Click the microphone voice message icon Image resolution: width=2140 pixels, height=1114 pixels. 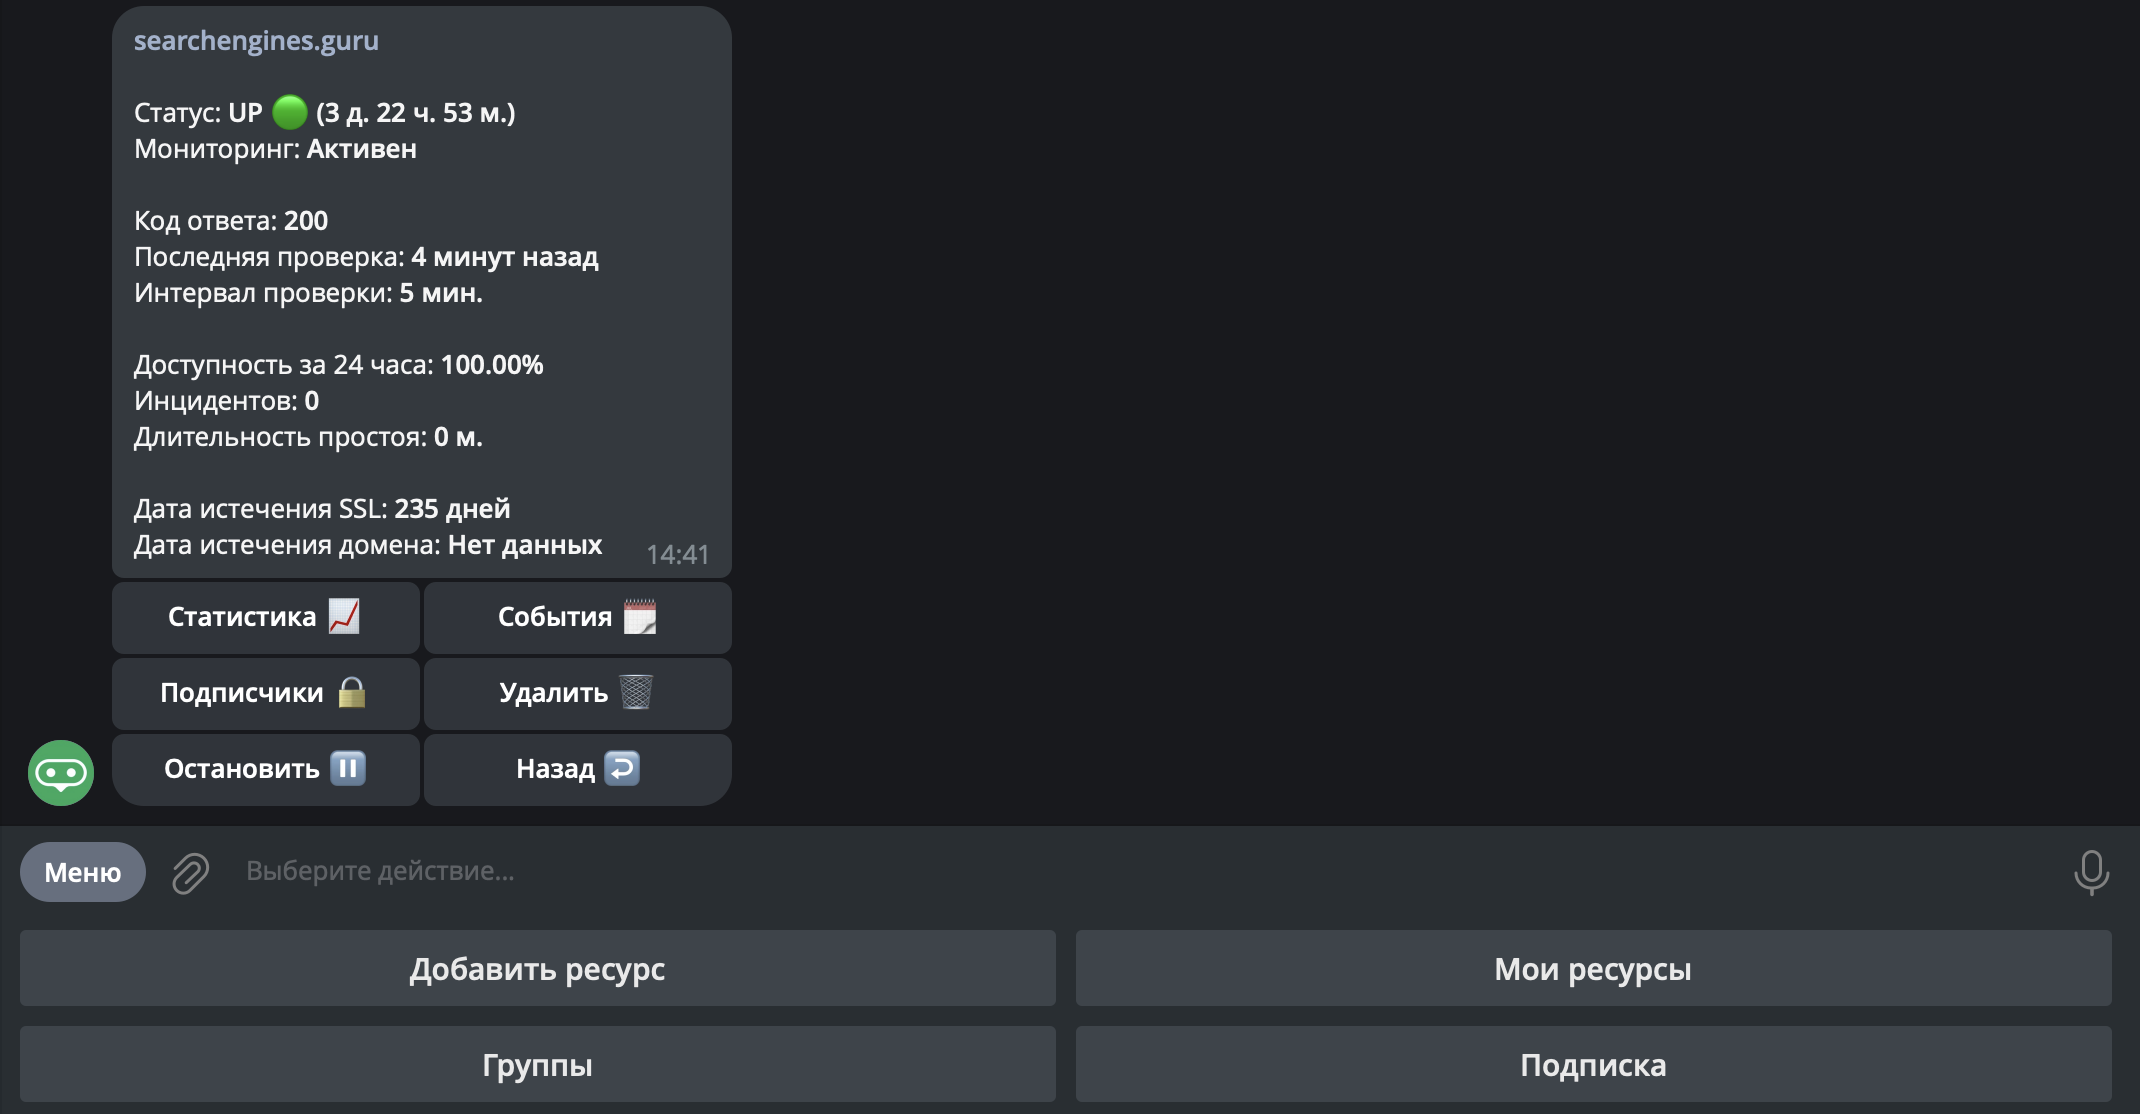click(2090, 872)
